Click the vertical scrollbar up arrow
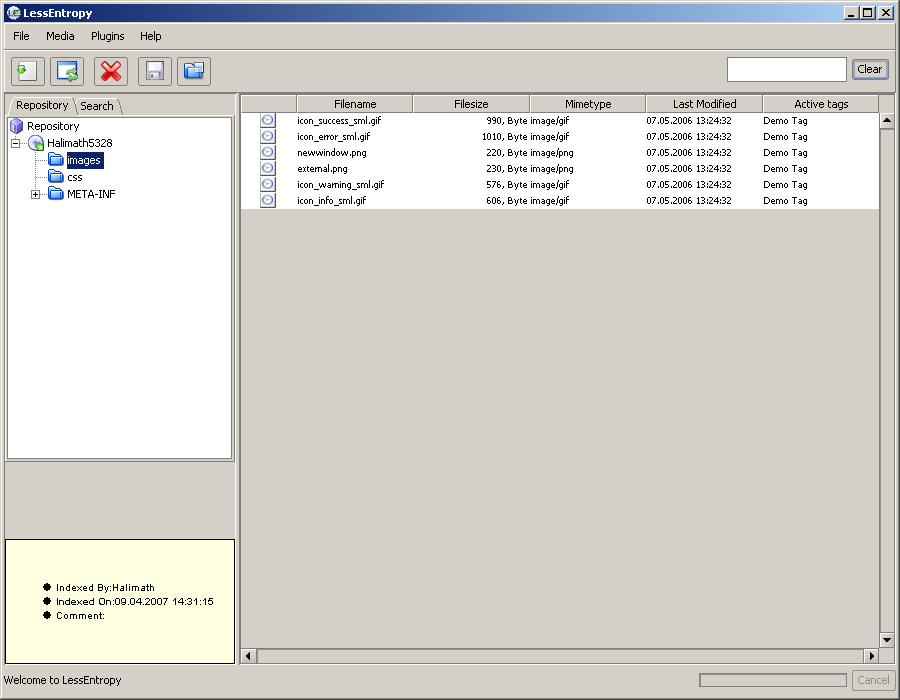Image resolution: width=900 pixels, height=700 pixels. 887,120
